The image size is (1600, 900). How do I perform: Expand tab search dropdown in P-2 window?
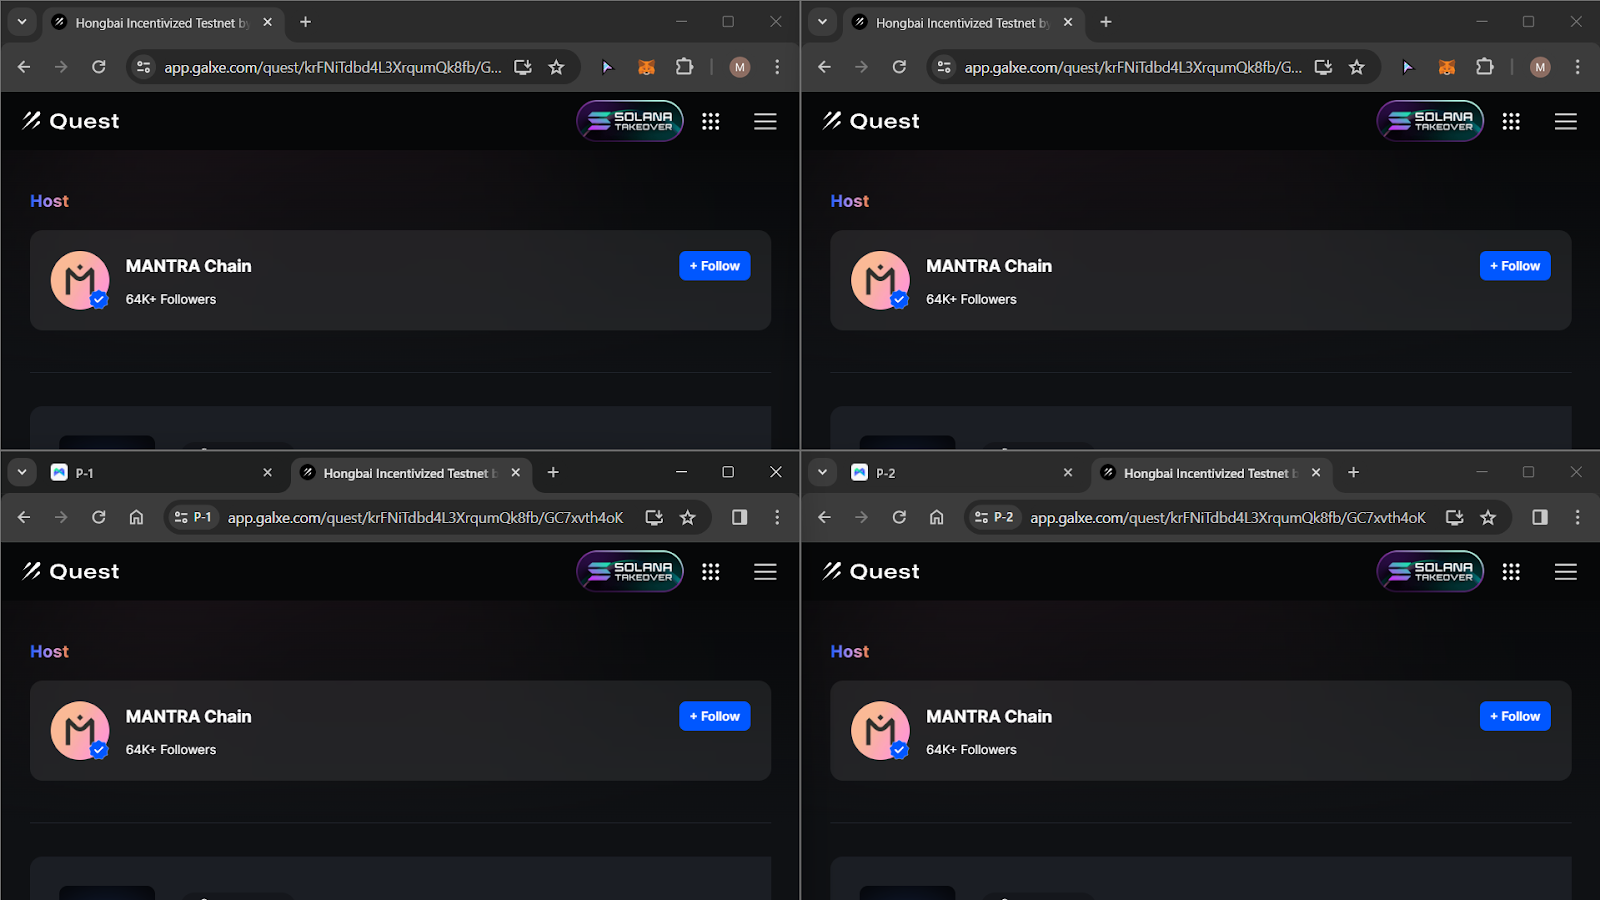[x=822, y=472]
